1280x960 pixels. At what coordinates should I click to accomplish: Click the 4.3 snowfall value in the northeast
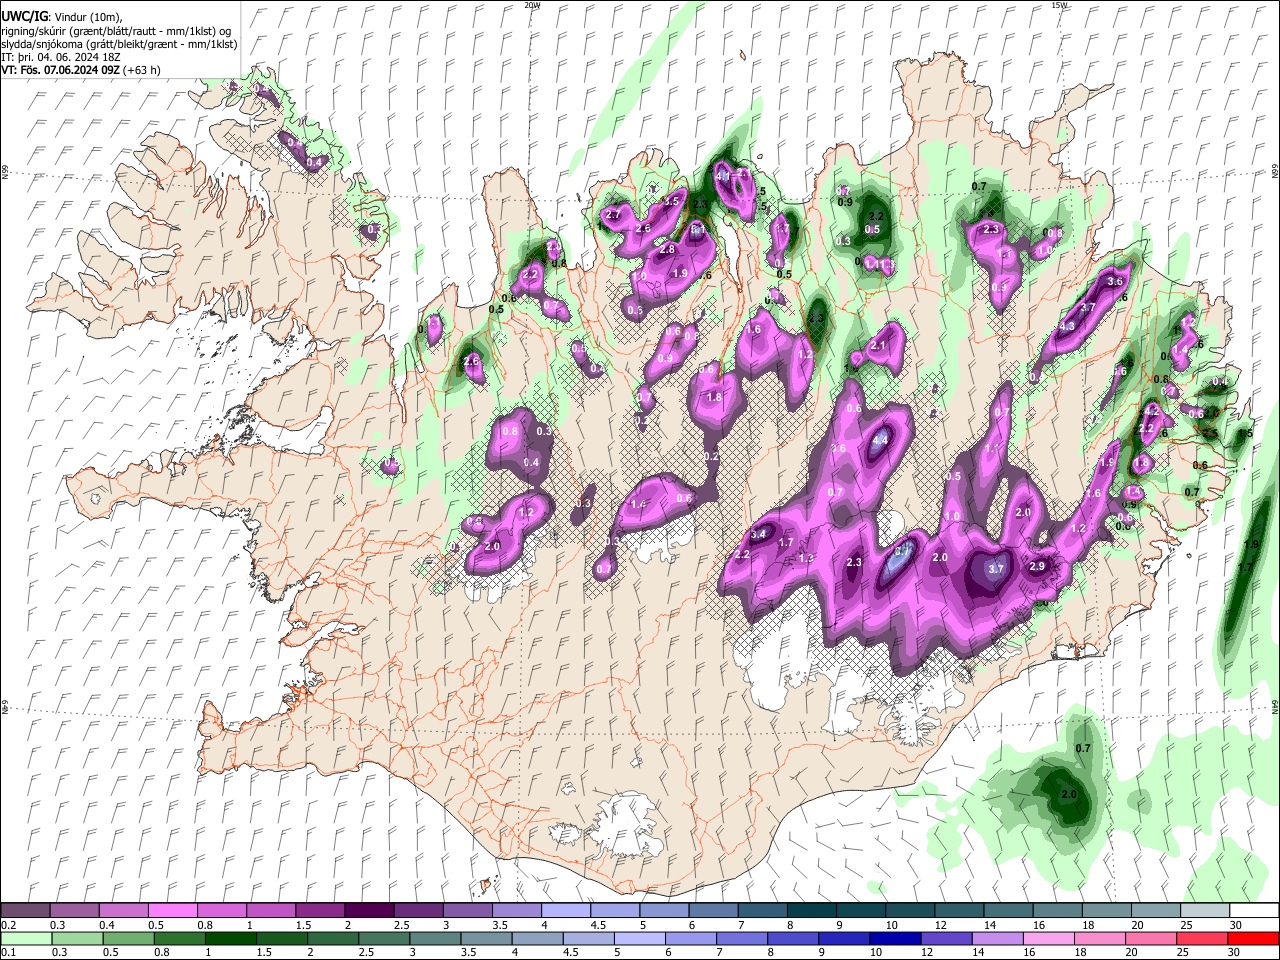[1066, 326]
